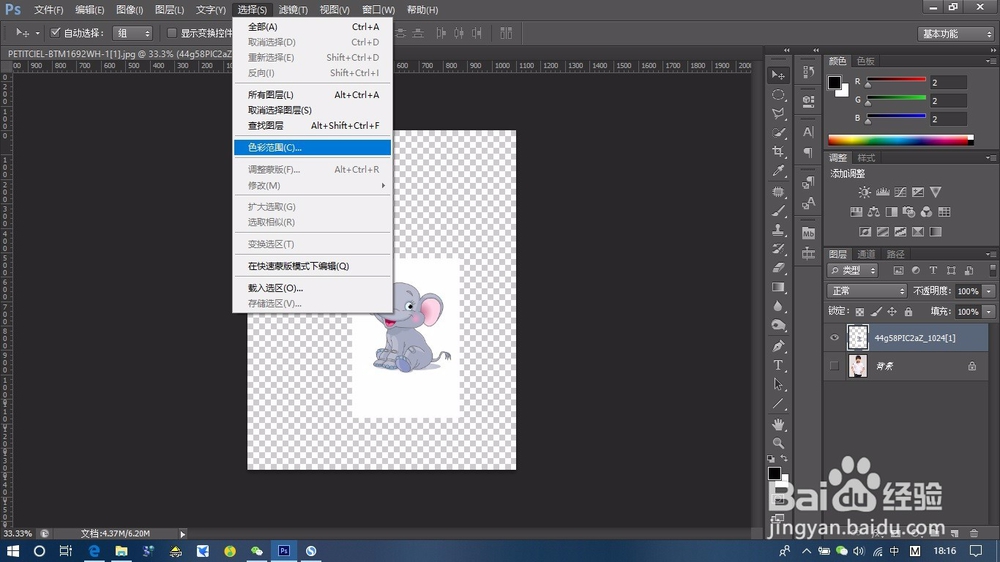Select the Brush tool
Image resolution: width=1000 pixels, height=562 pixels.
point(778,211)
